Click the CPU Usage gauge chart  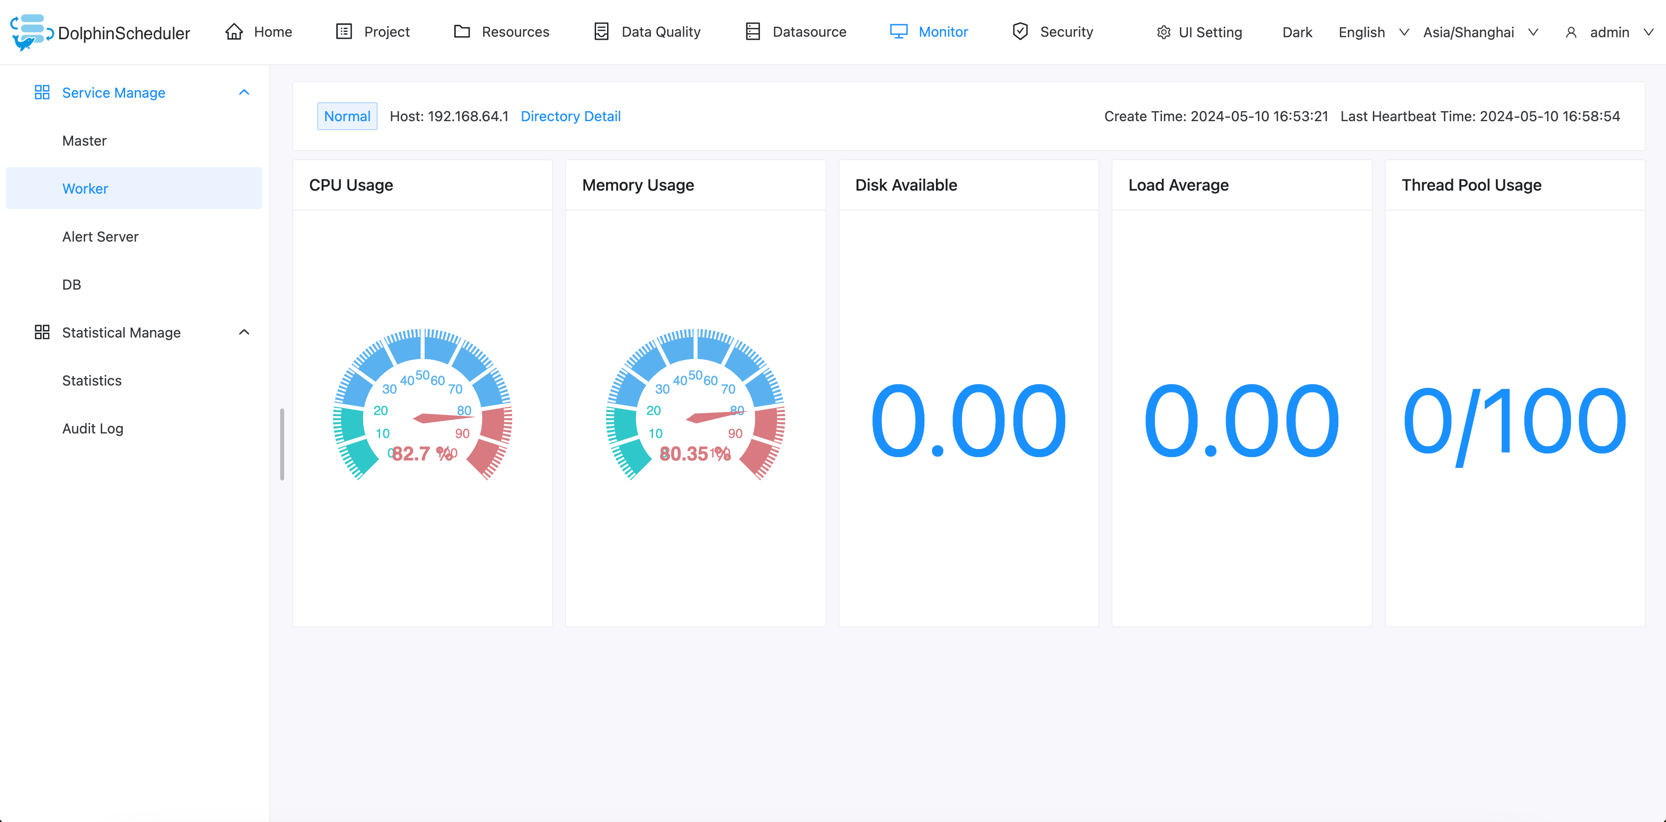pyautogui.click(x=423, y=405)
